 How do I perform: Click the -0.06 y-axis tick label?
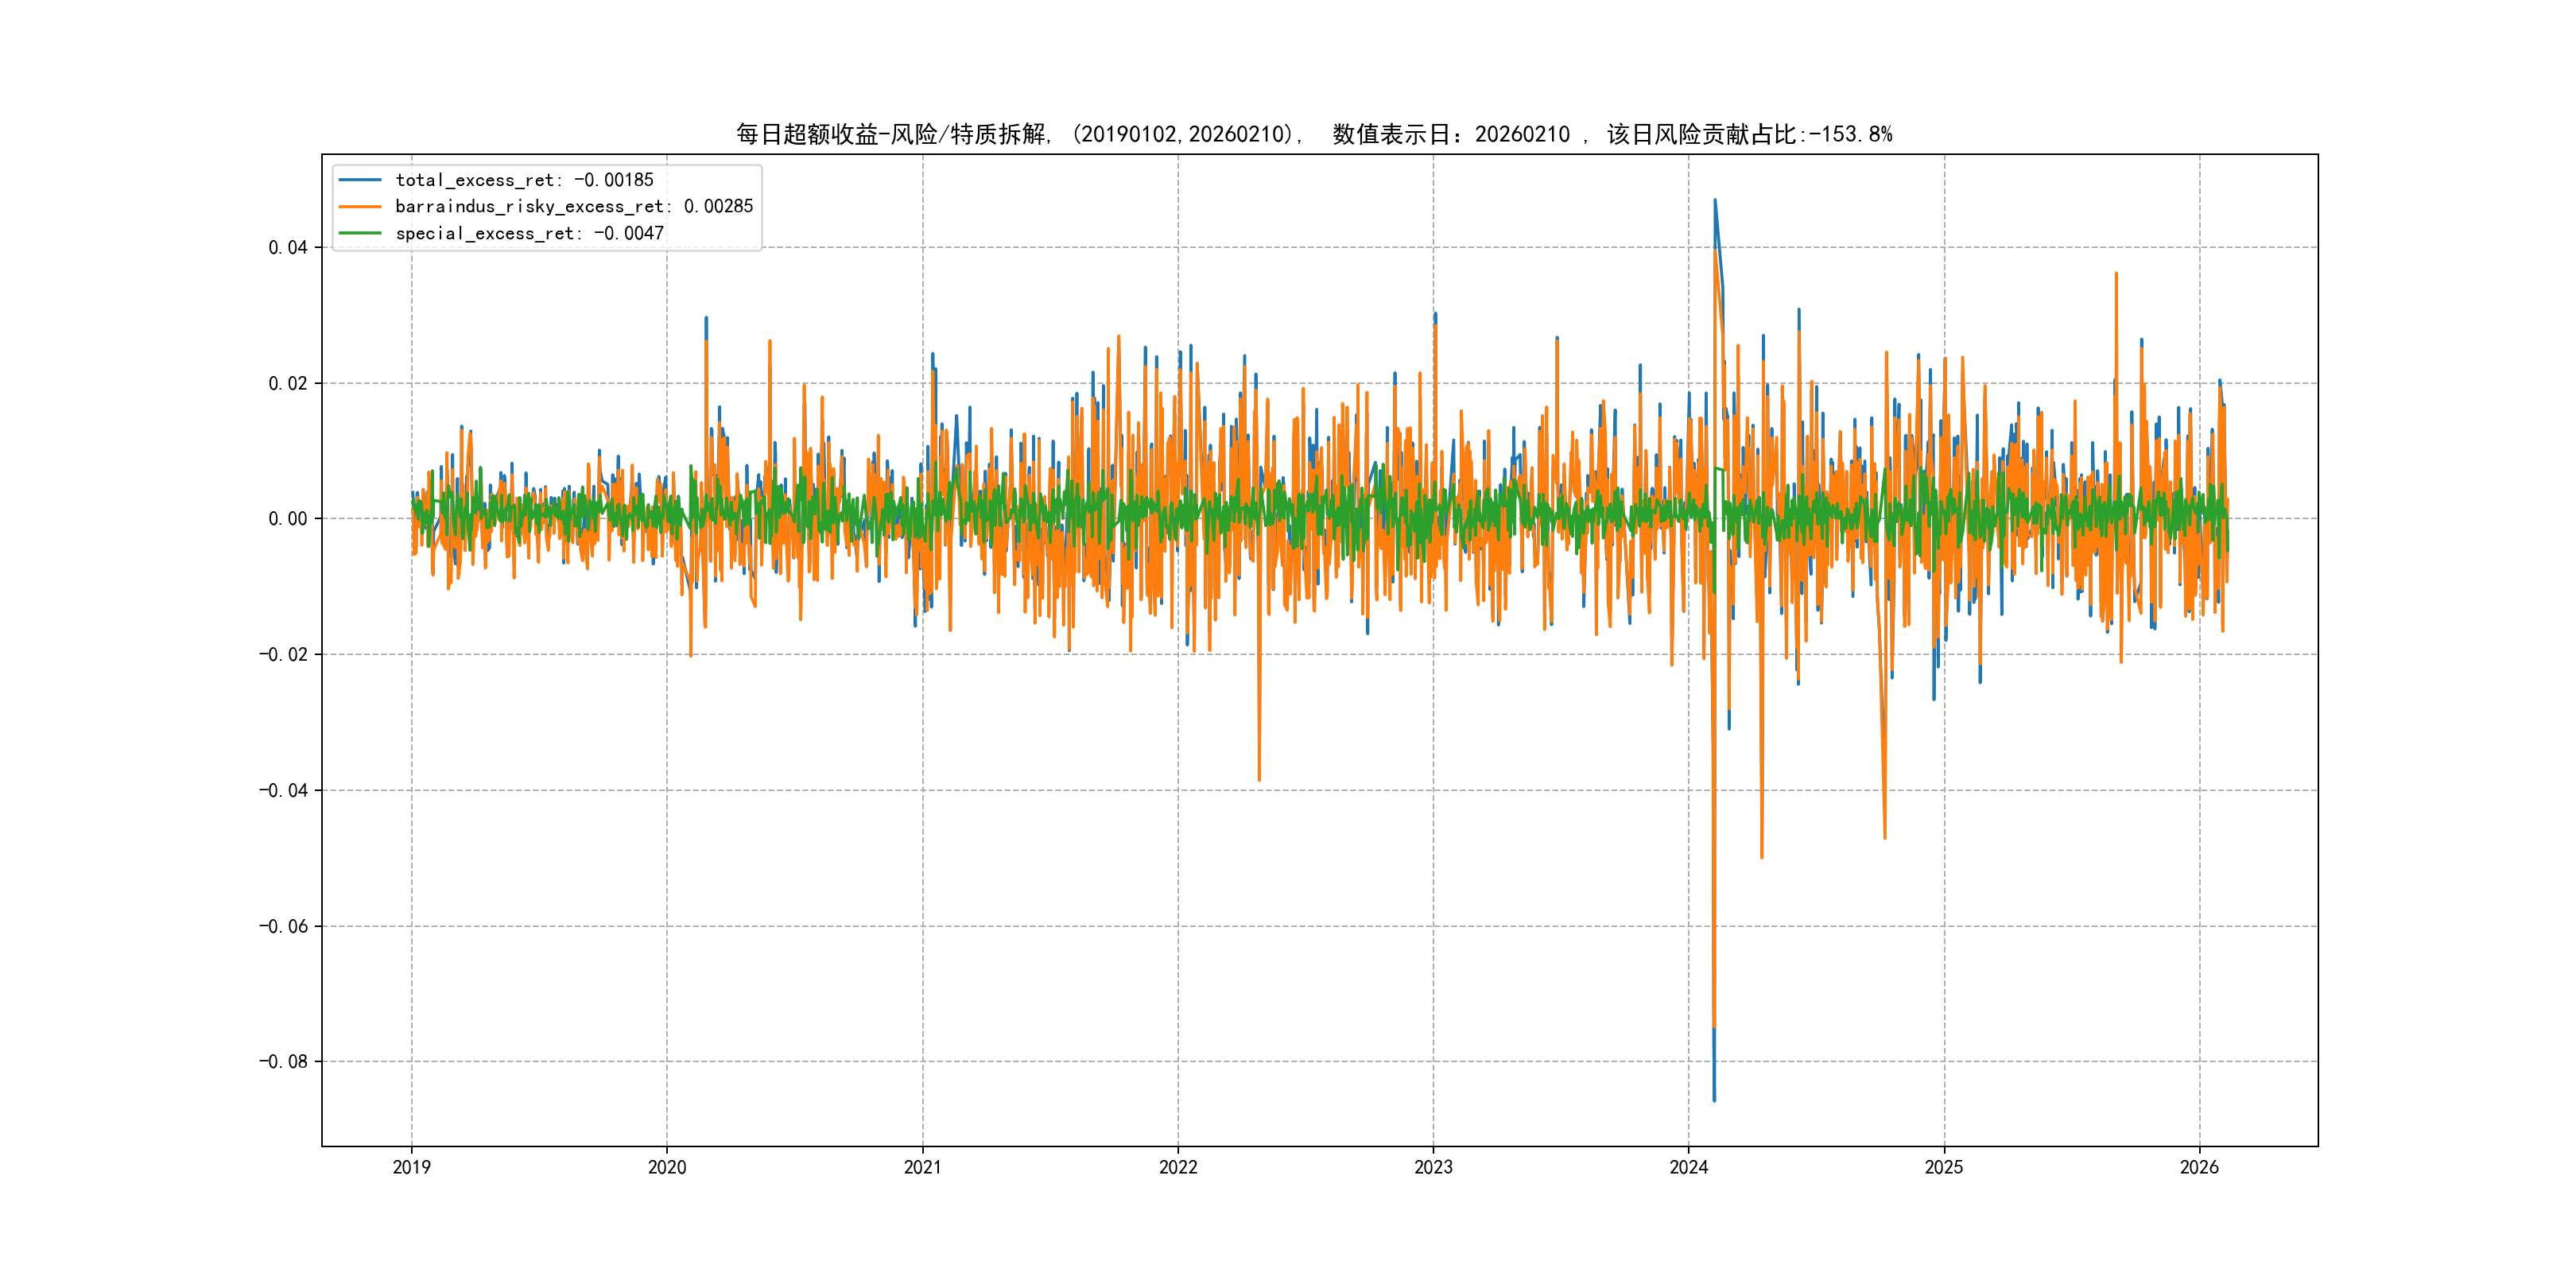283,927
